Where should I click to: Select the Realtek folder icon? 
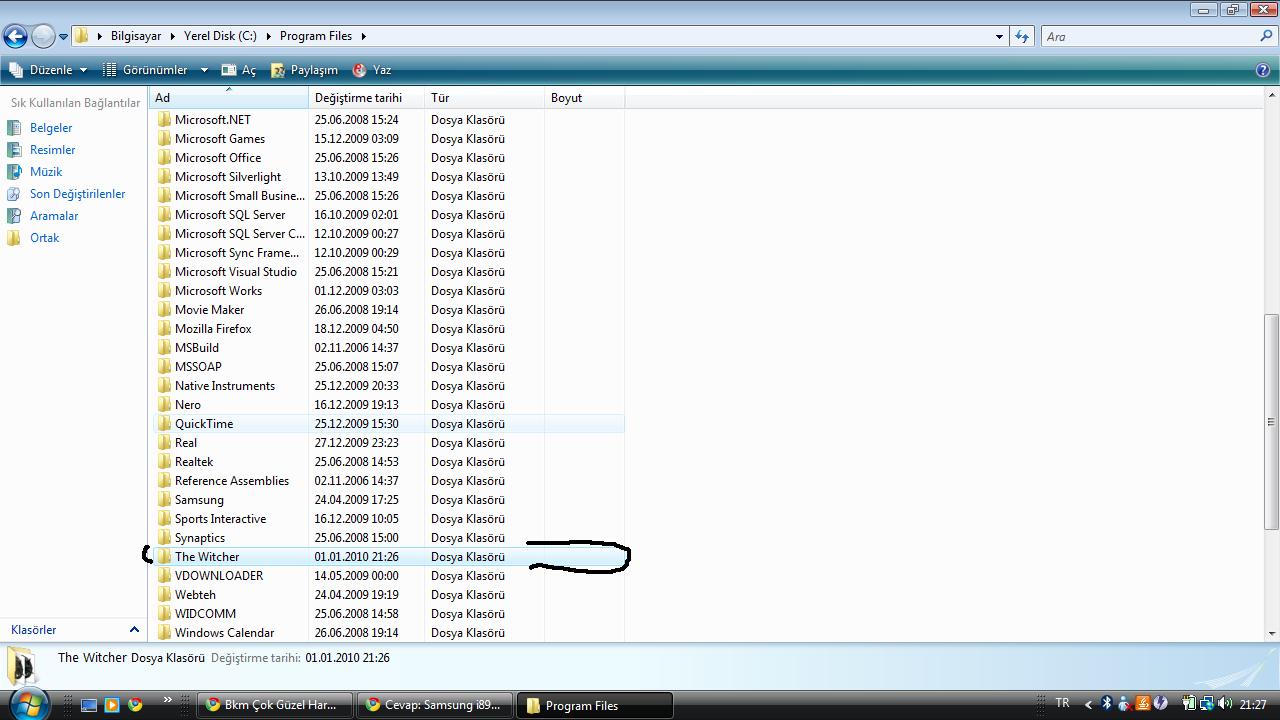(165, 462)
